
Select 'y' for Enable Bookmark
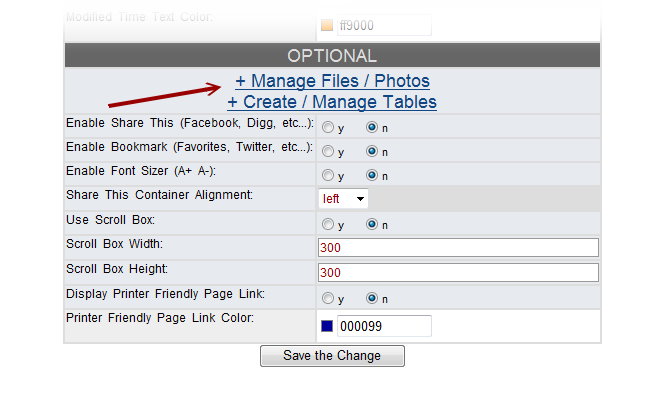[328, 151]
